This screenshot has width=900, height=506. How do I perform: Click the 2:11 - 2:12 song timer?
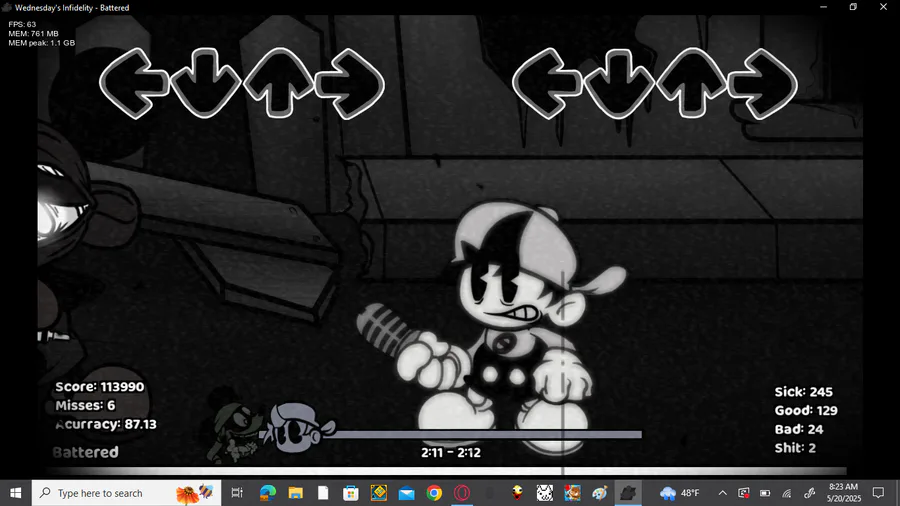451,452
